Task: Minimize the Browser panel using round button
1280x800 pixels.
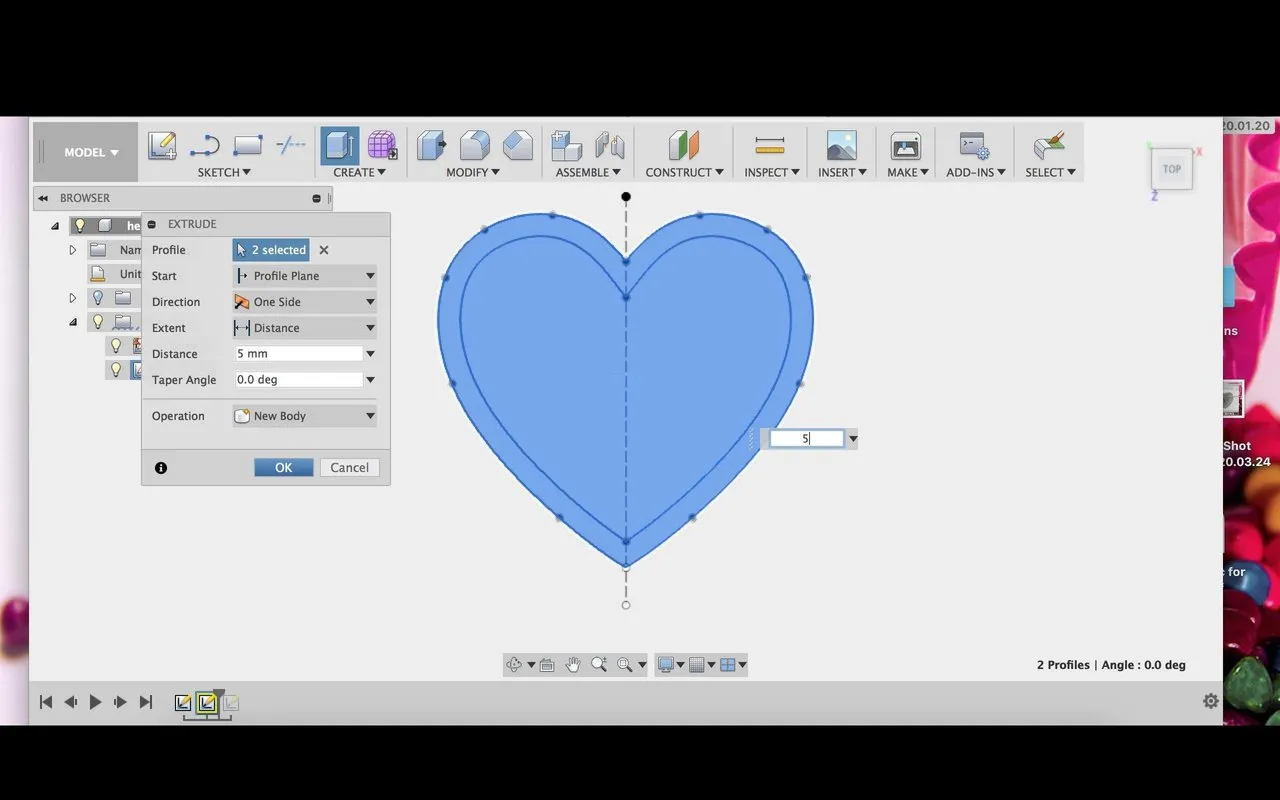Action: coord(317,198)
